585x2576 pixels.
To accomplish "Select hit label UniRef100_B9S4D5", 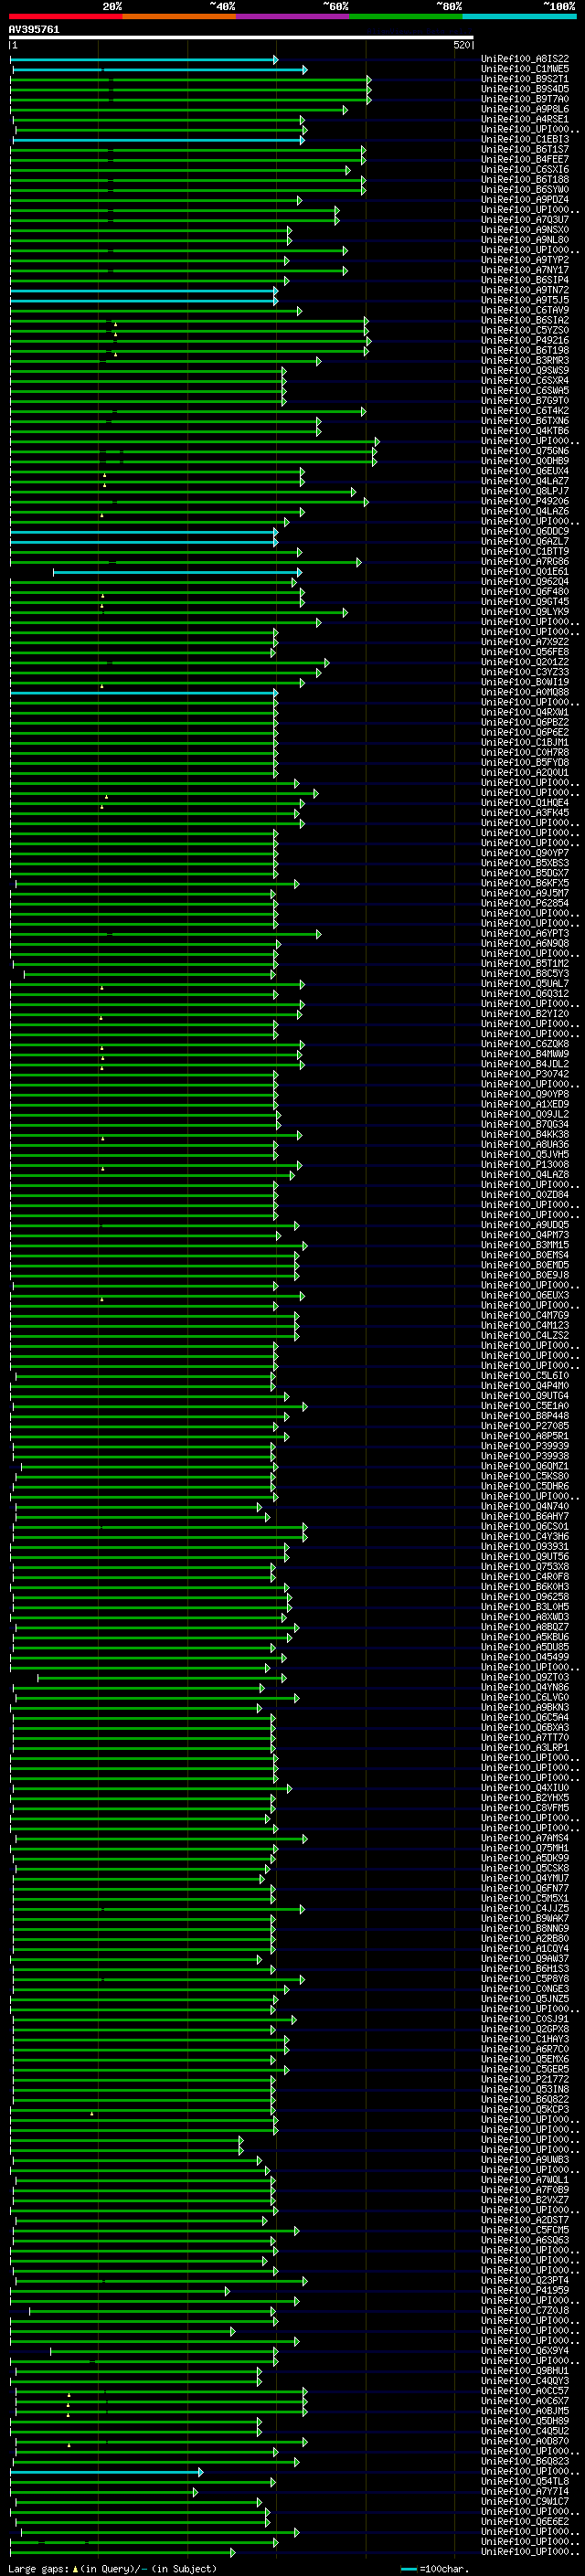I will [525, 89].
